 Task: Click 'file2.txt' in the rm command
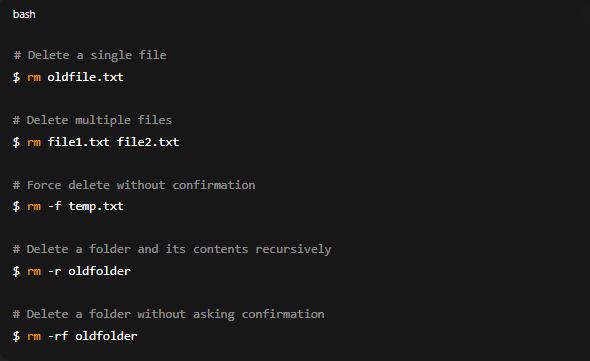[148, 142]
